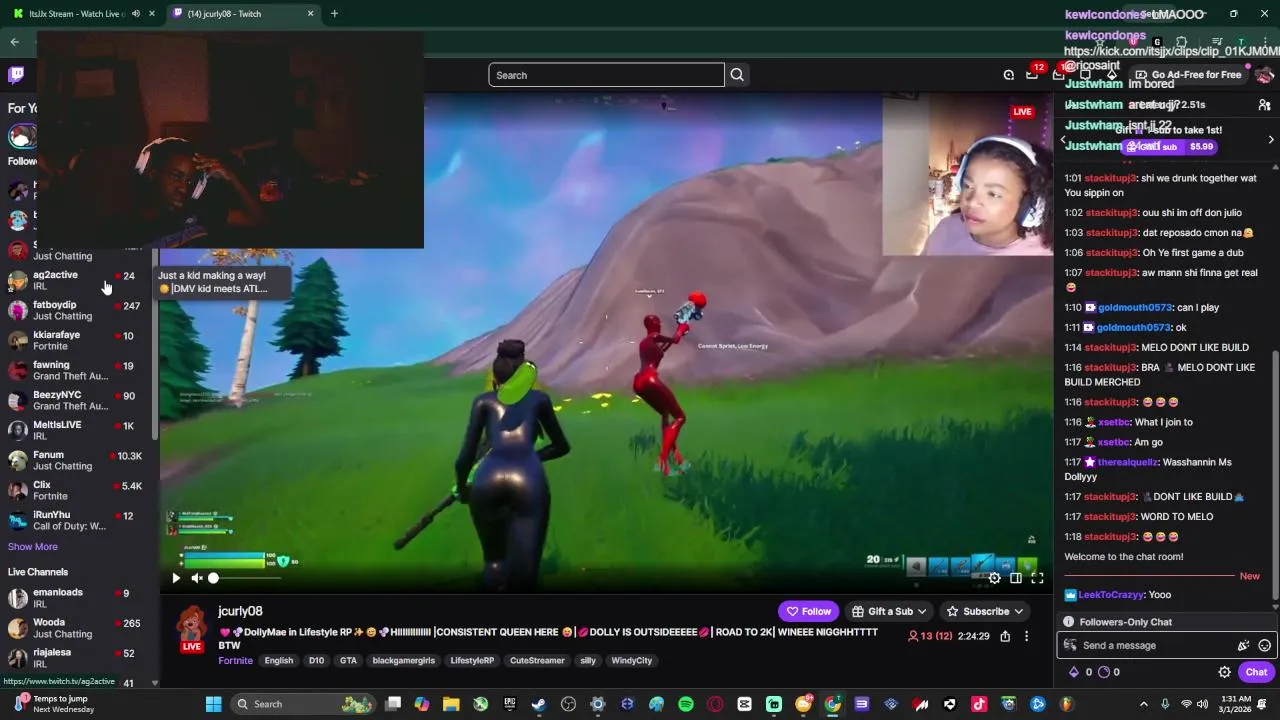
Task: Open the Subscribe dropdown
Action: click(985, 612)
